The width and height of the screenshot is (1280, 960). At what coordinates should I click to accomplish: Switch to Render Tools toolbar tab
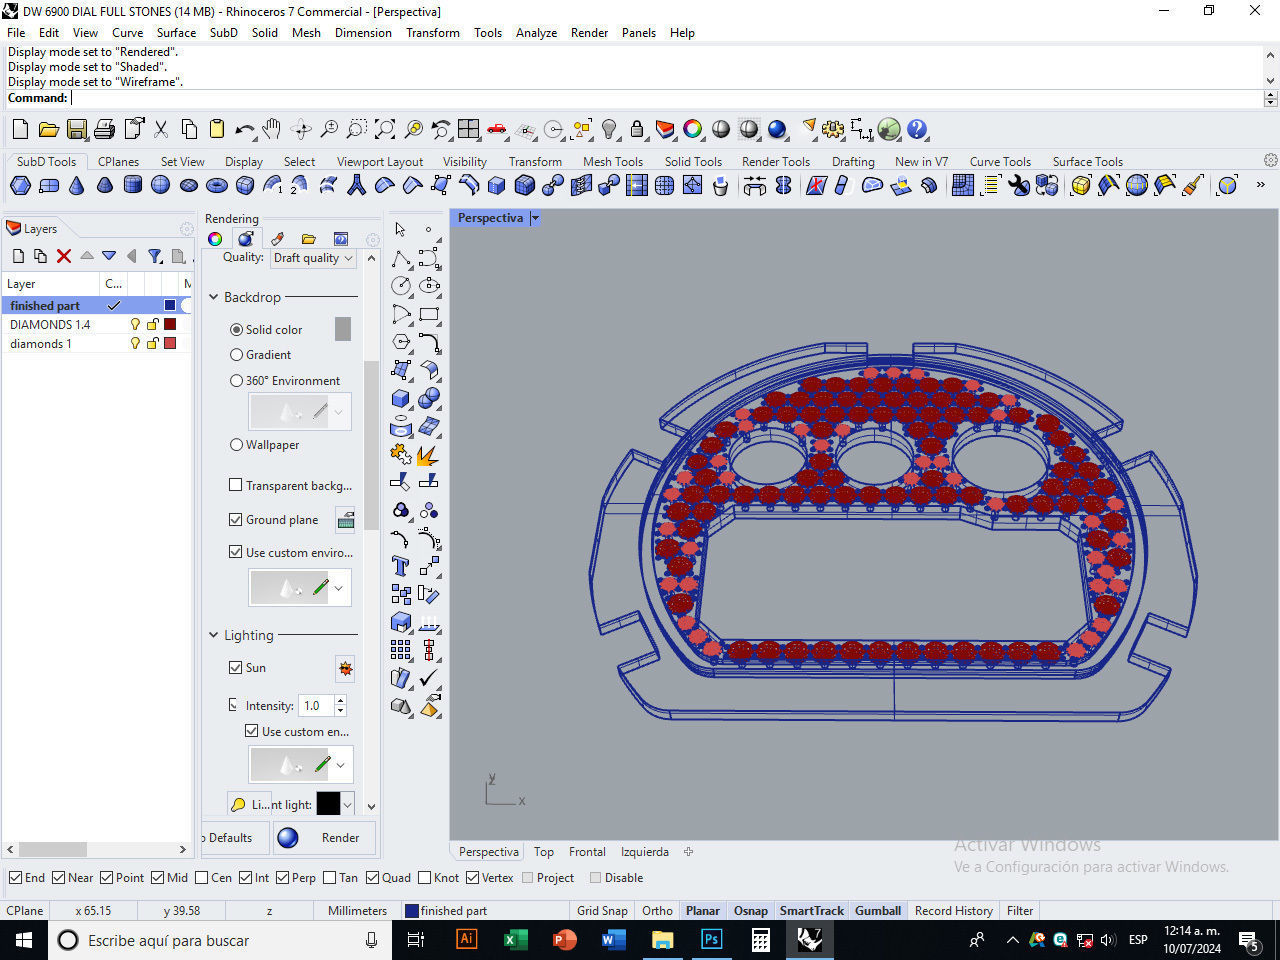point(776,161)
